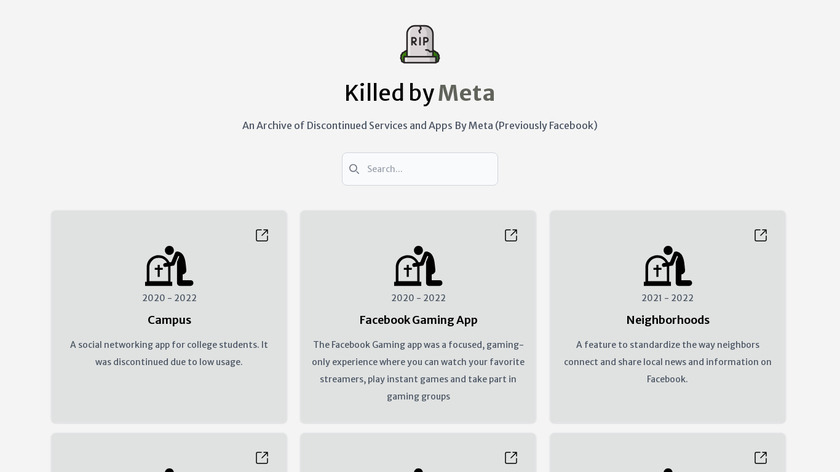This screenshot has height=472, width=840.
Task: Open external link on second-row left card
Action: 262,457
